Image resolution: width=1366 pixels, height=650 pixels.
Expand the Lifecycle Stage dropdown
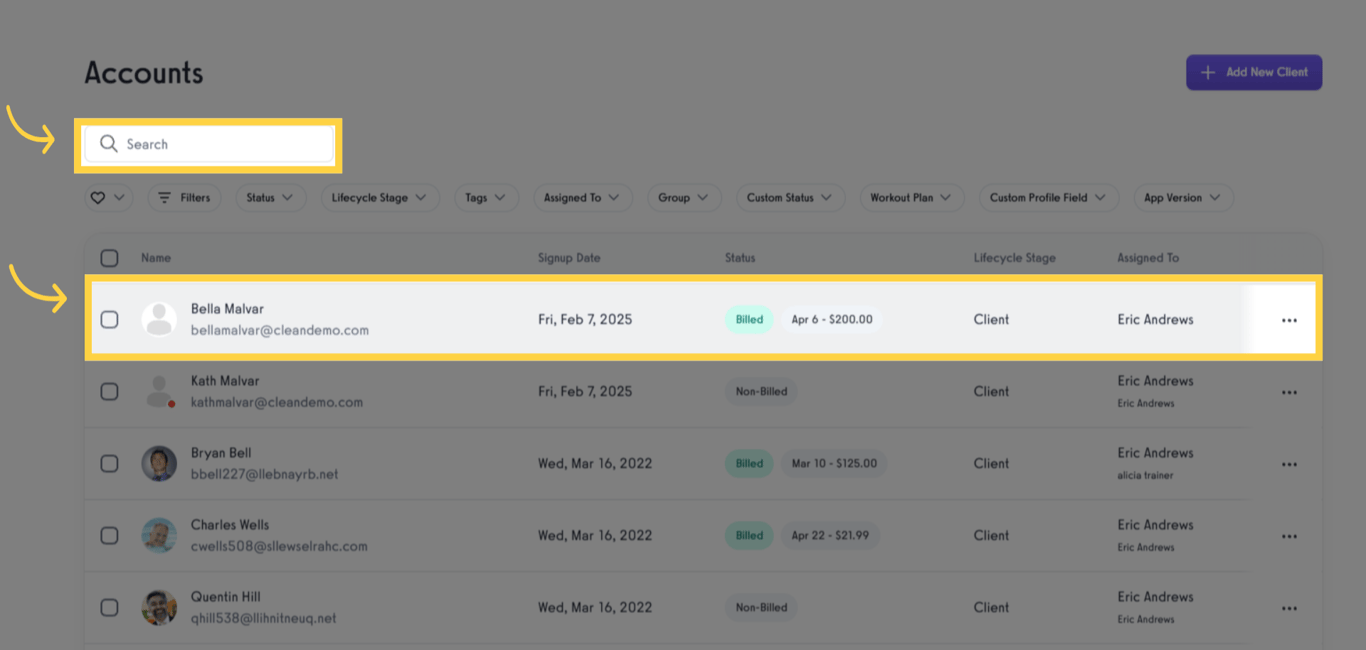click(380, 197)
